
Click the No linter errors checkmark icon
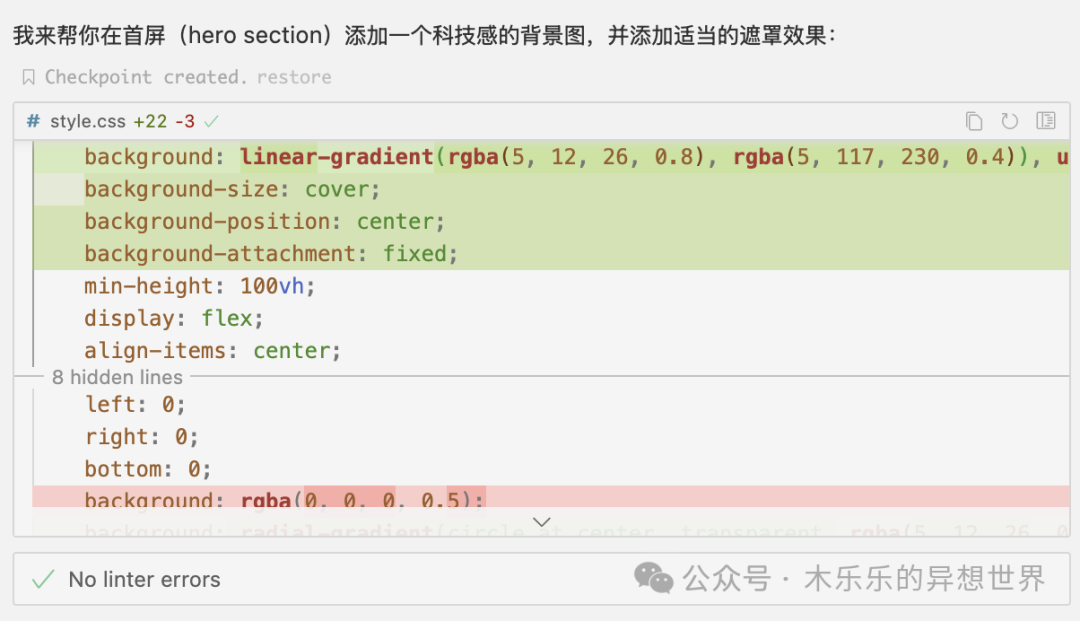tap(43, 579)
